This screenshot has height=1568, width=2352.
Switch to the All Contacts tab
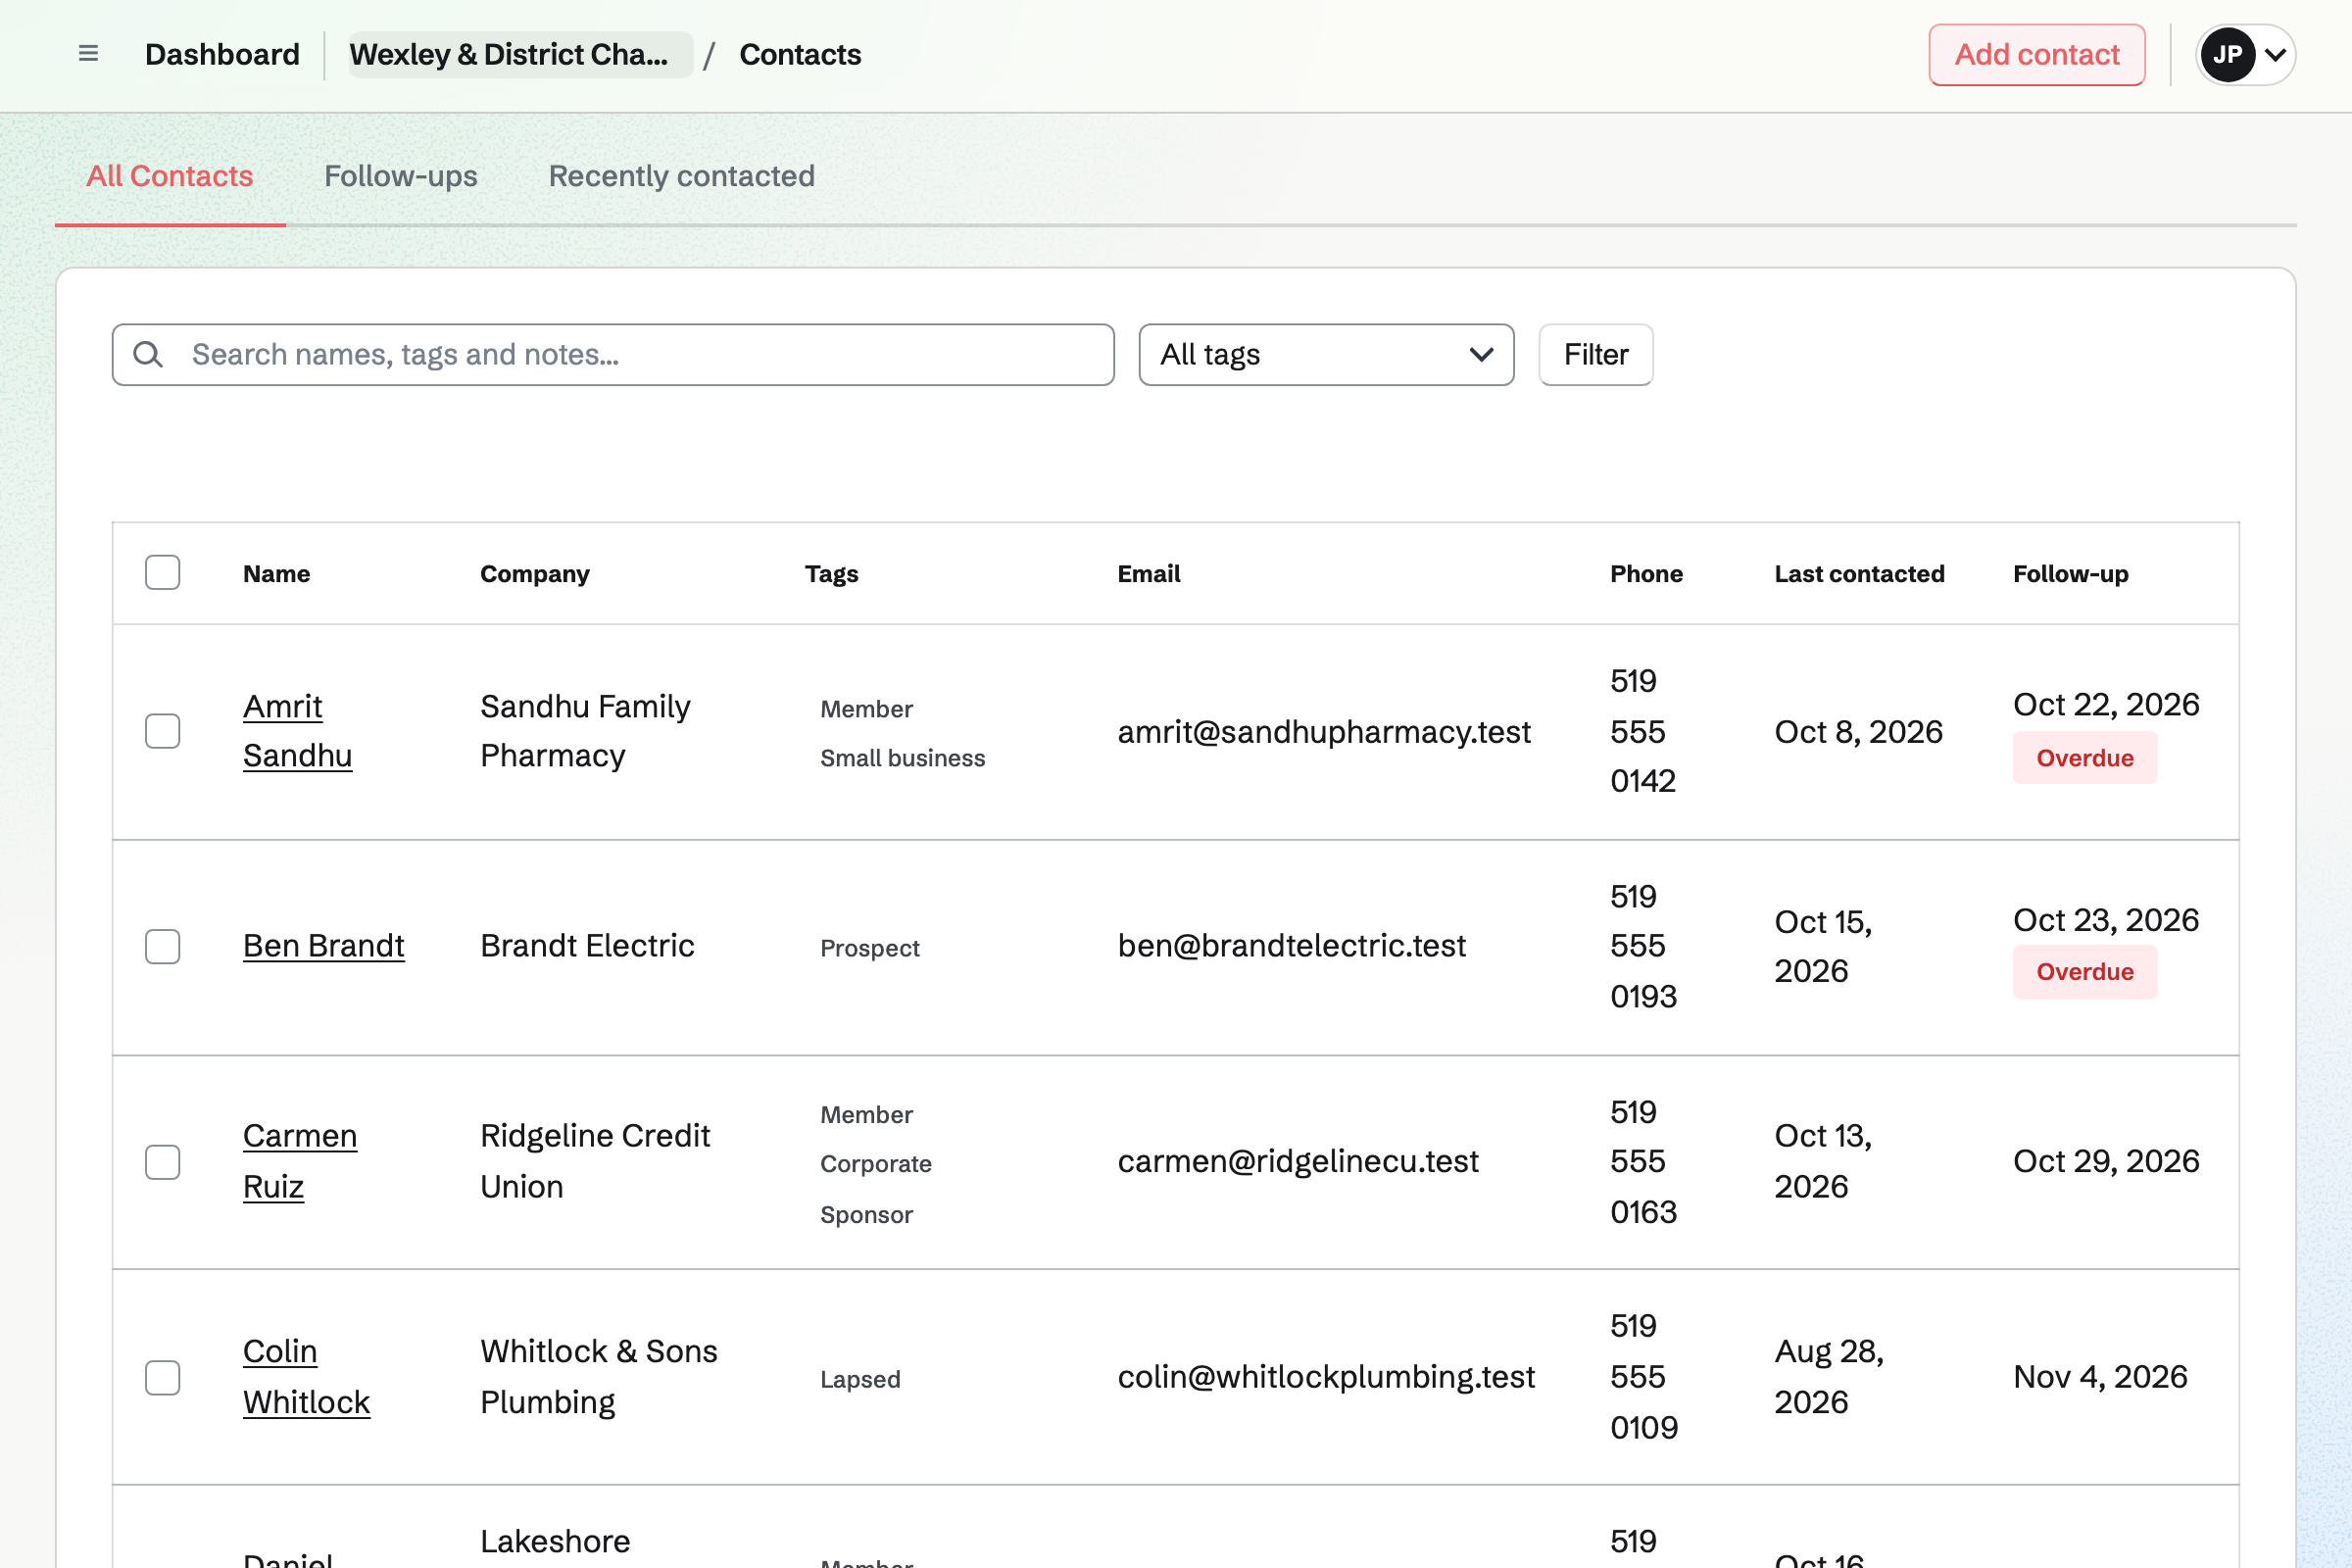(170, 176)
